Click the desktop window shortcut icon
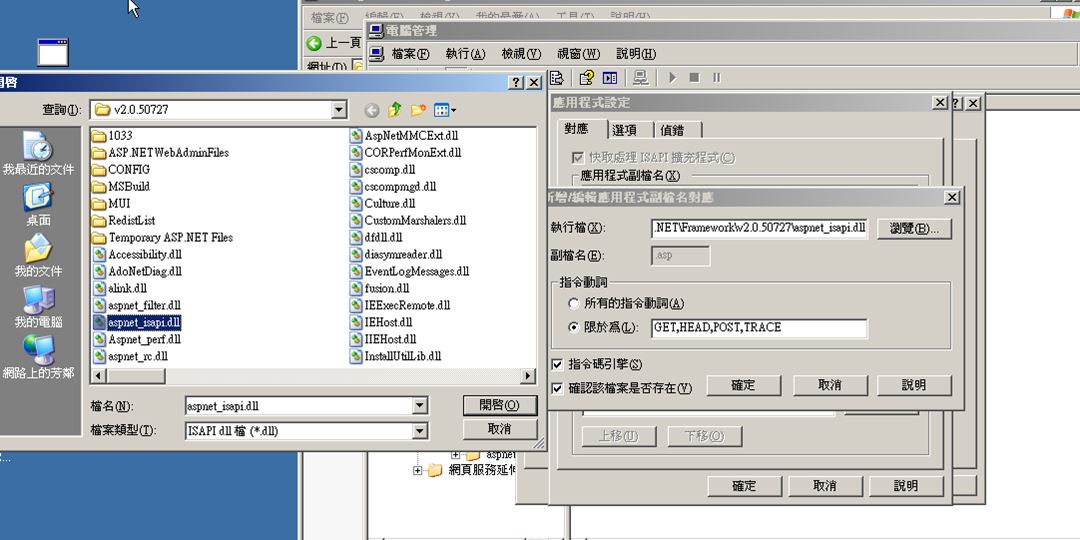 pyautogui.click(x=52, y=52)
